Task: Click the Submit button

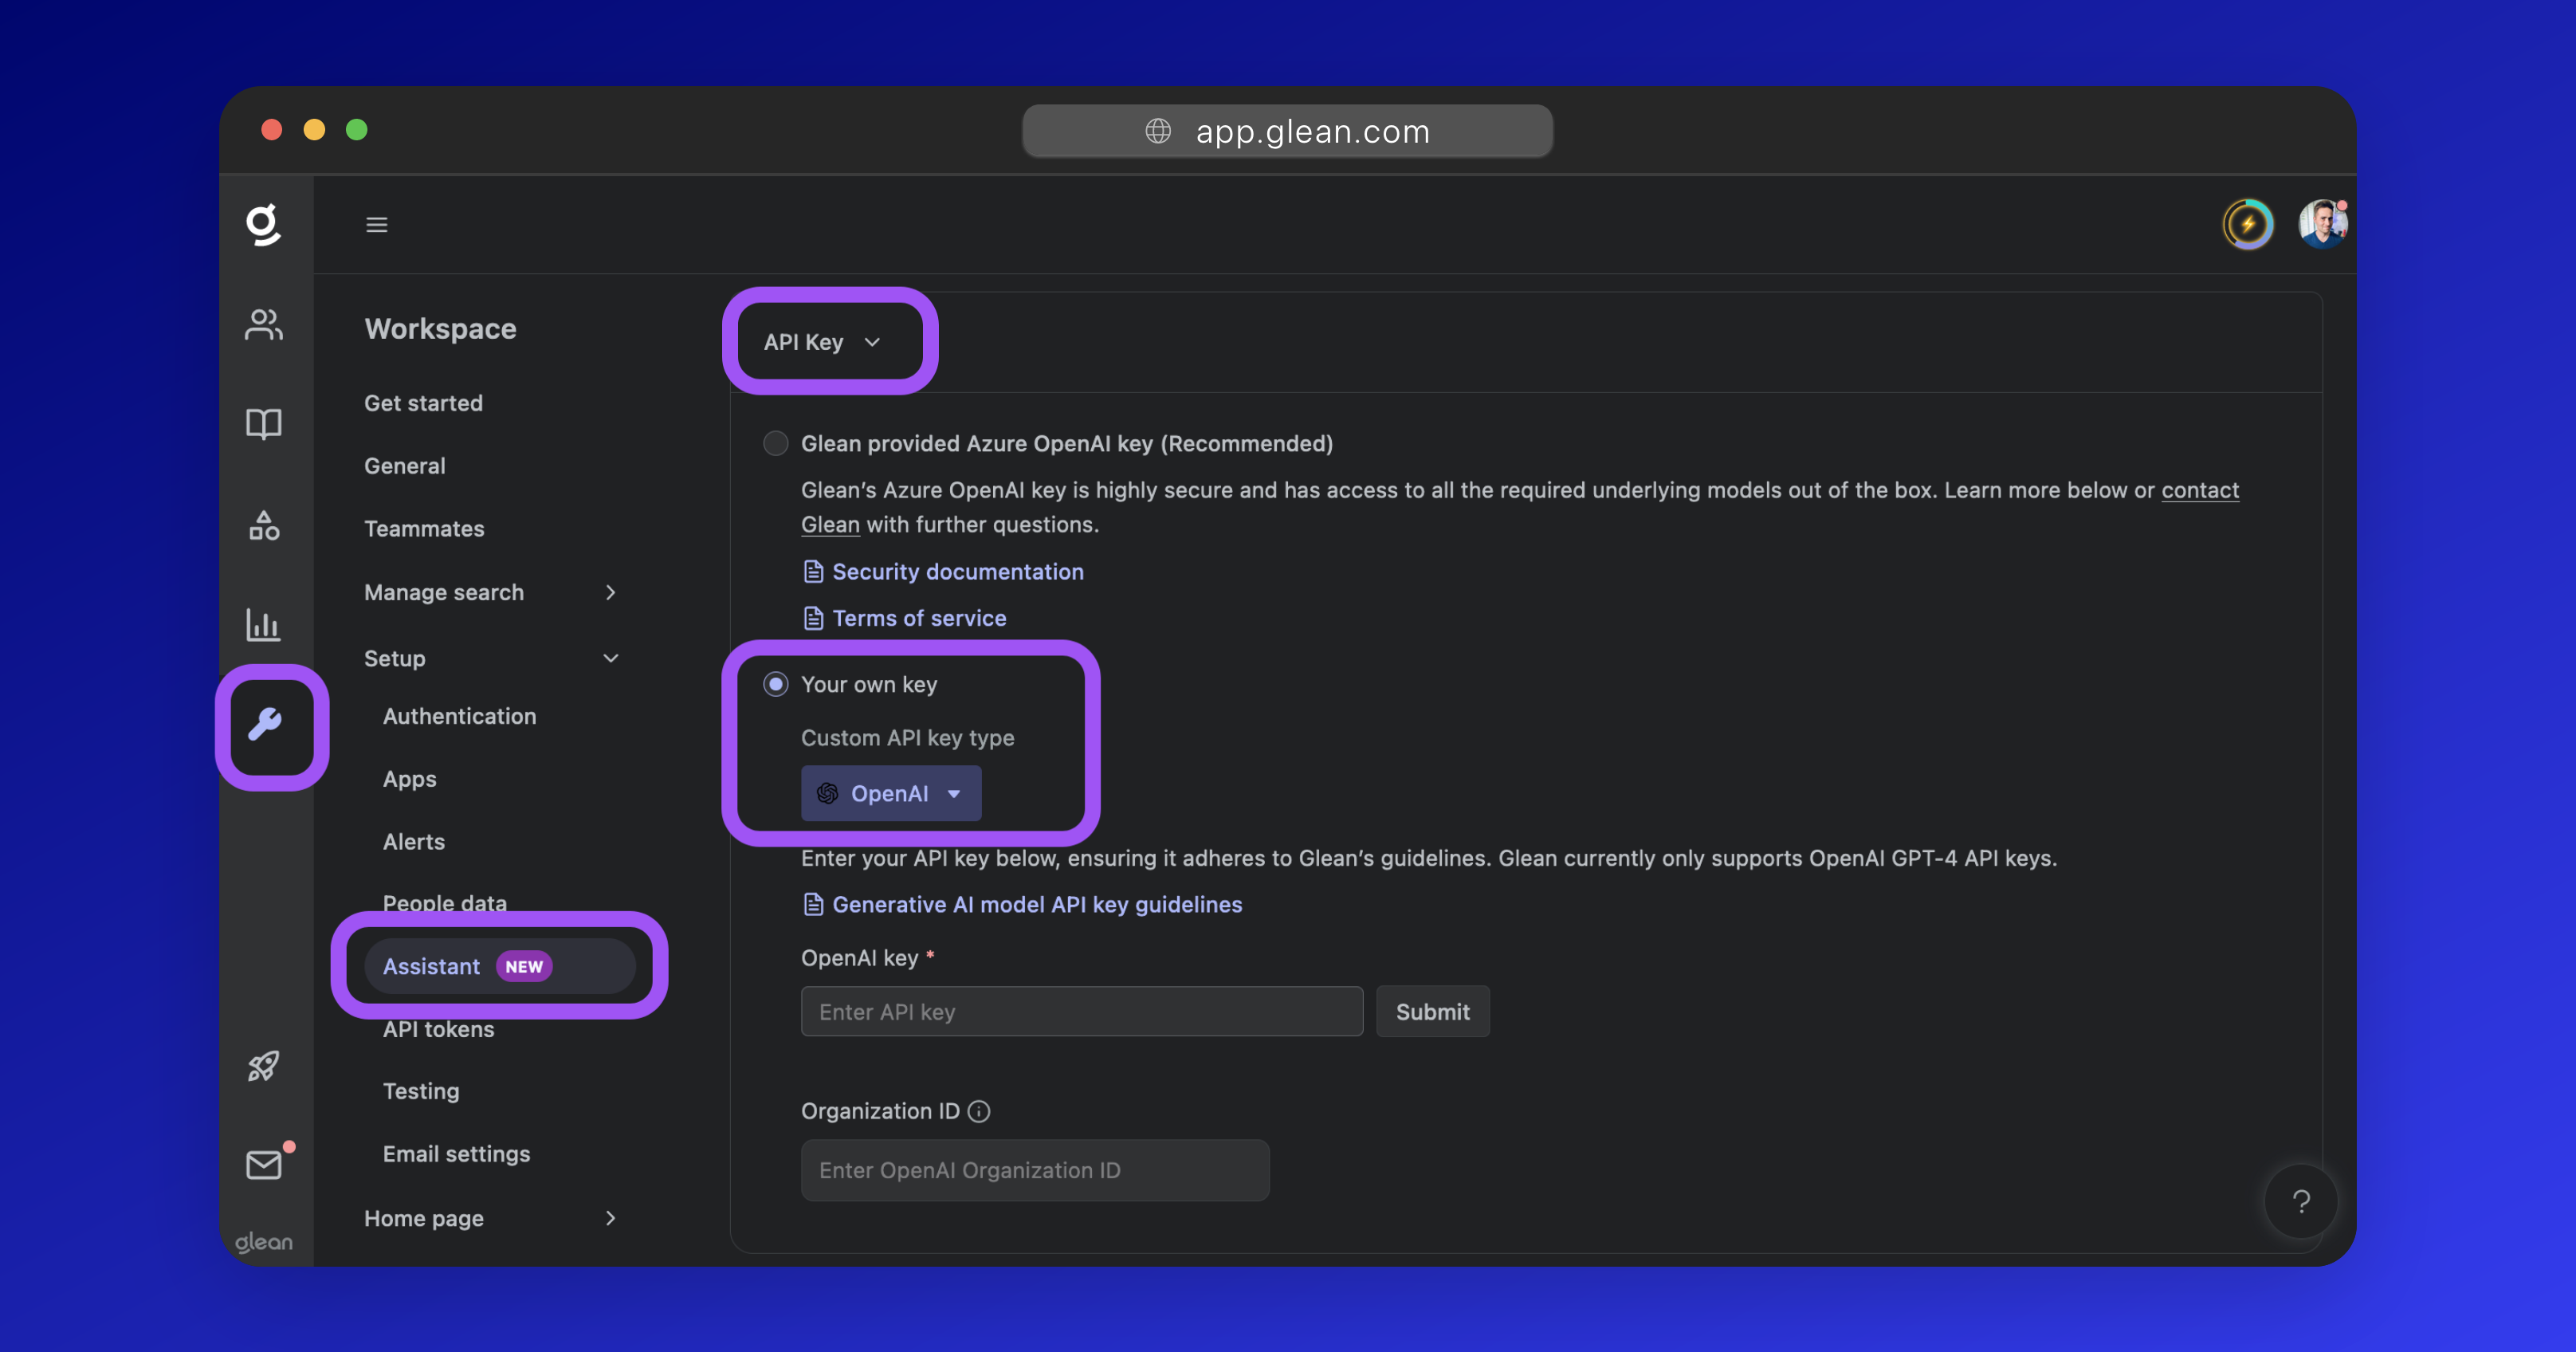Action: (x=1432, y=1011)
